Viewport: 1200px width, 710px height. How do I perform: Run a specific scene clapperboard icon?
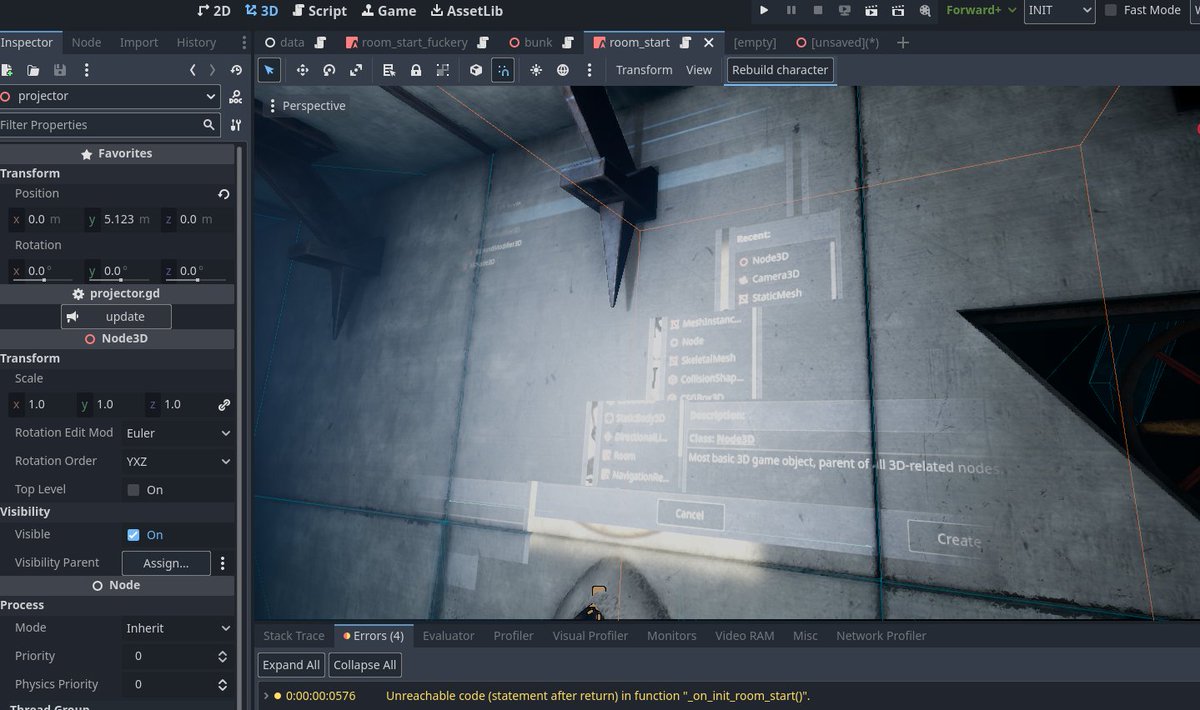tap(899, 10)
